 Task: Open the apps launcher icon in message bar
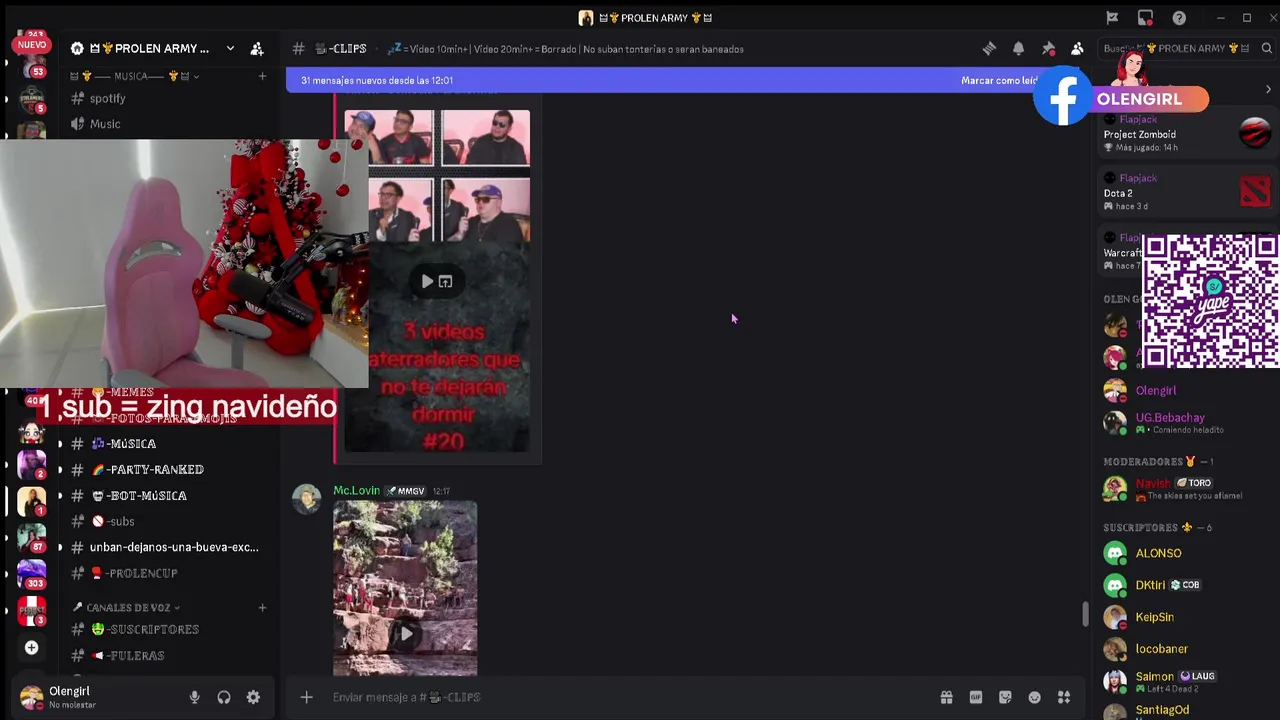tap(1064, 697)
